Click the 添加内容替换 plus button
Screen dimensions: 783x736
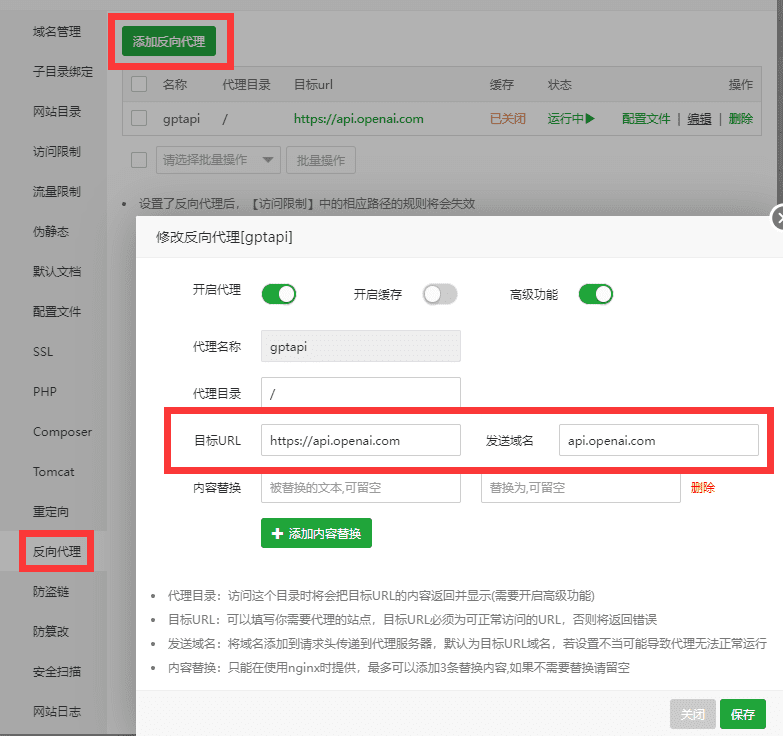click(x=316, y=534)
